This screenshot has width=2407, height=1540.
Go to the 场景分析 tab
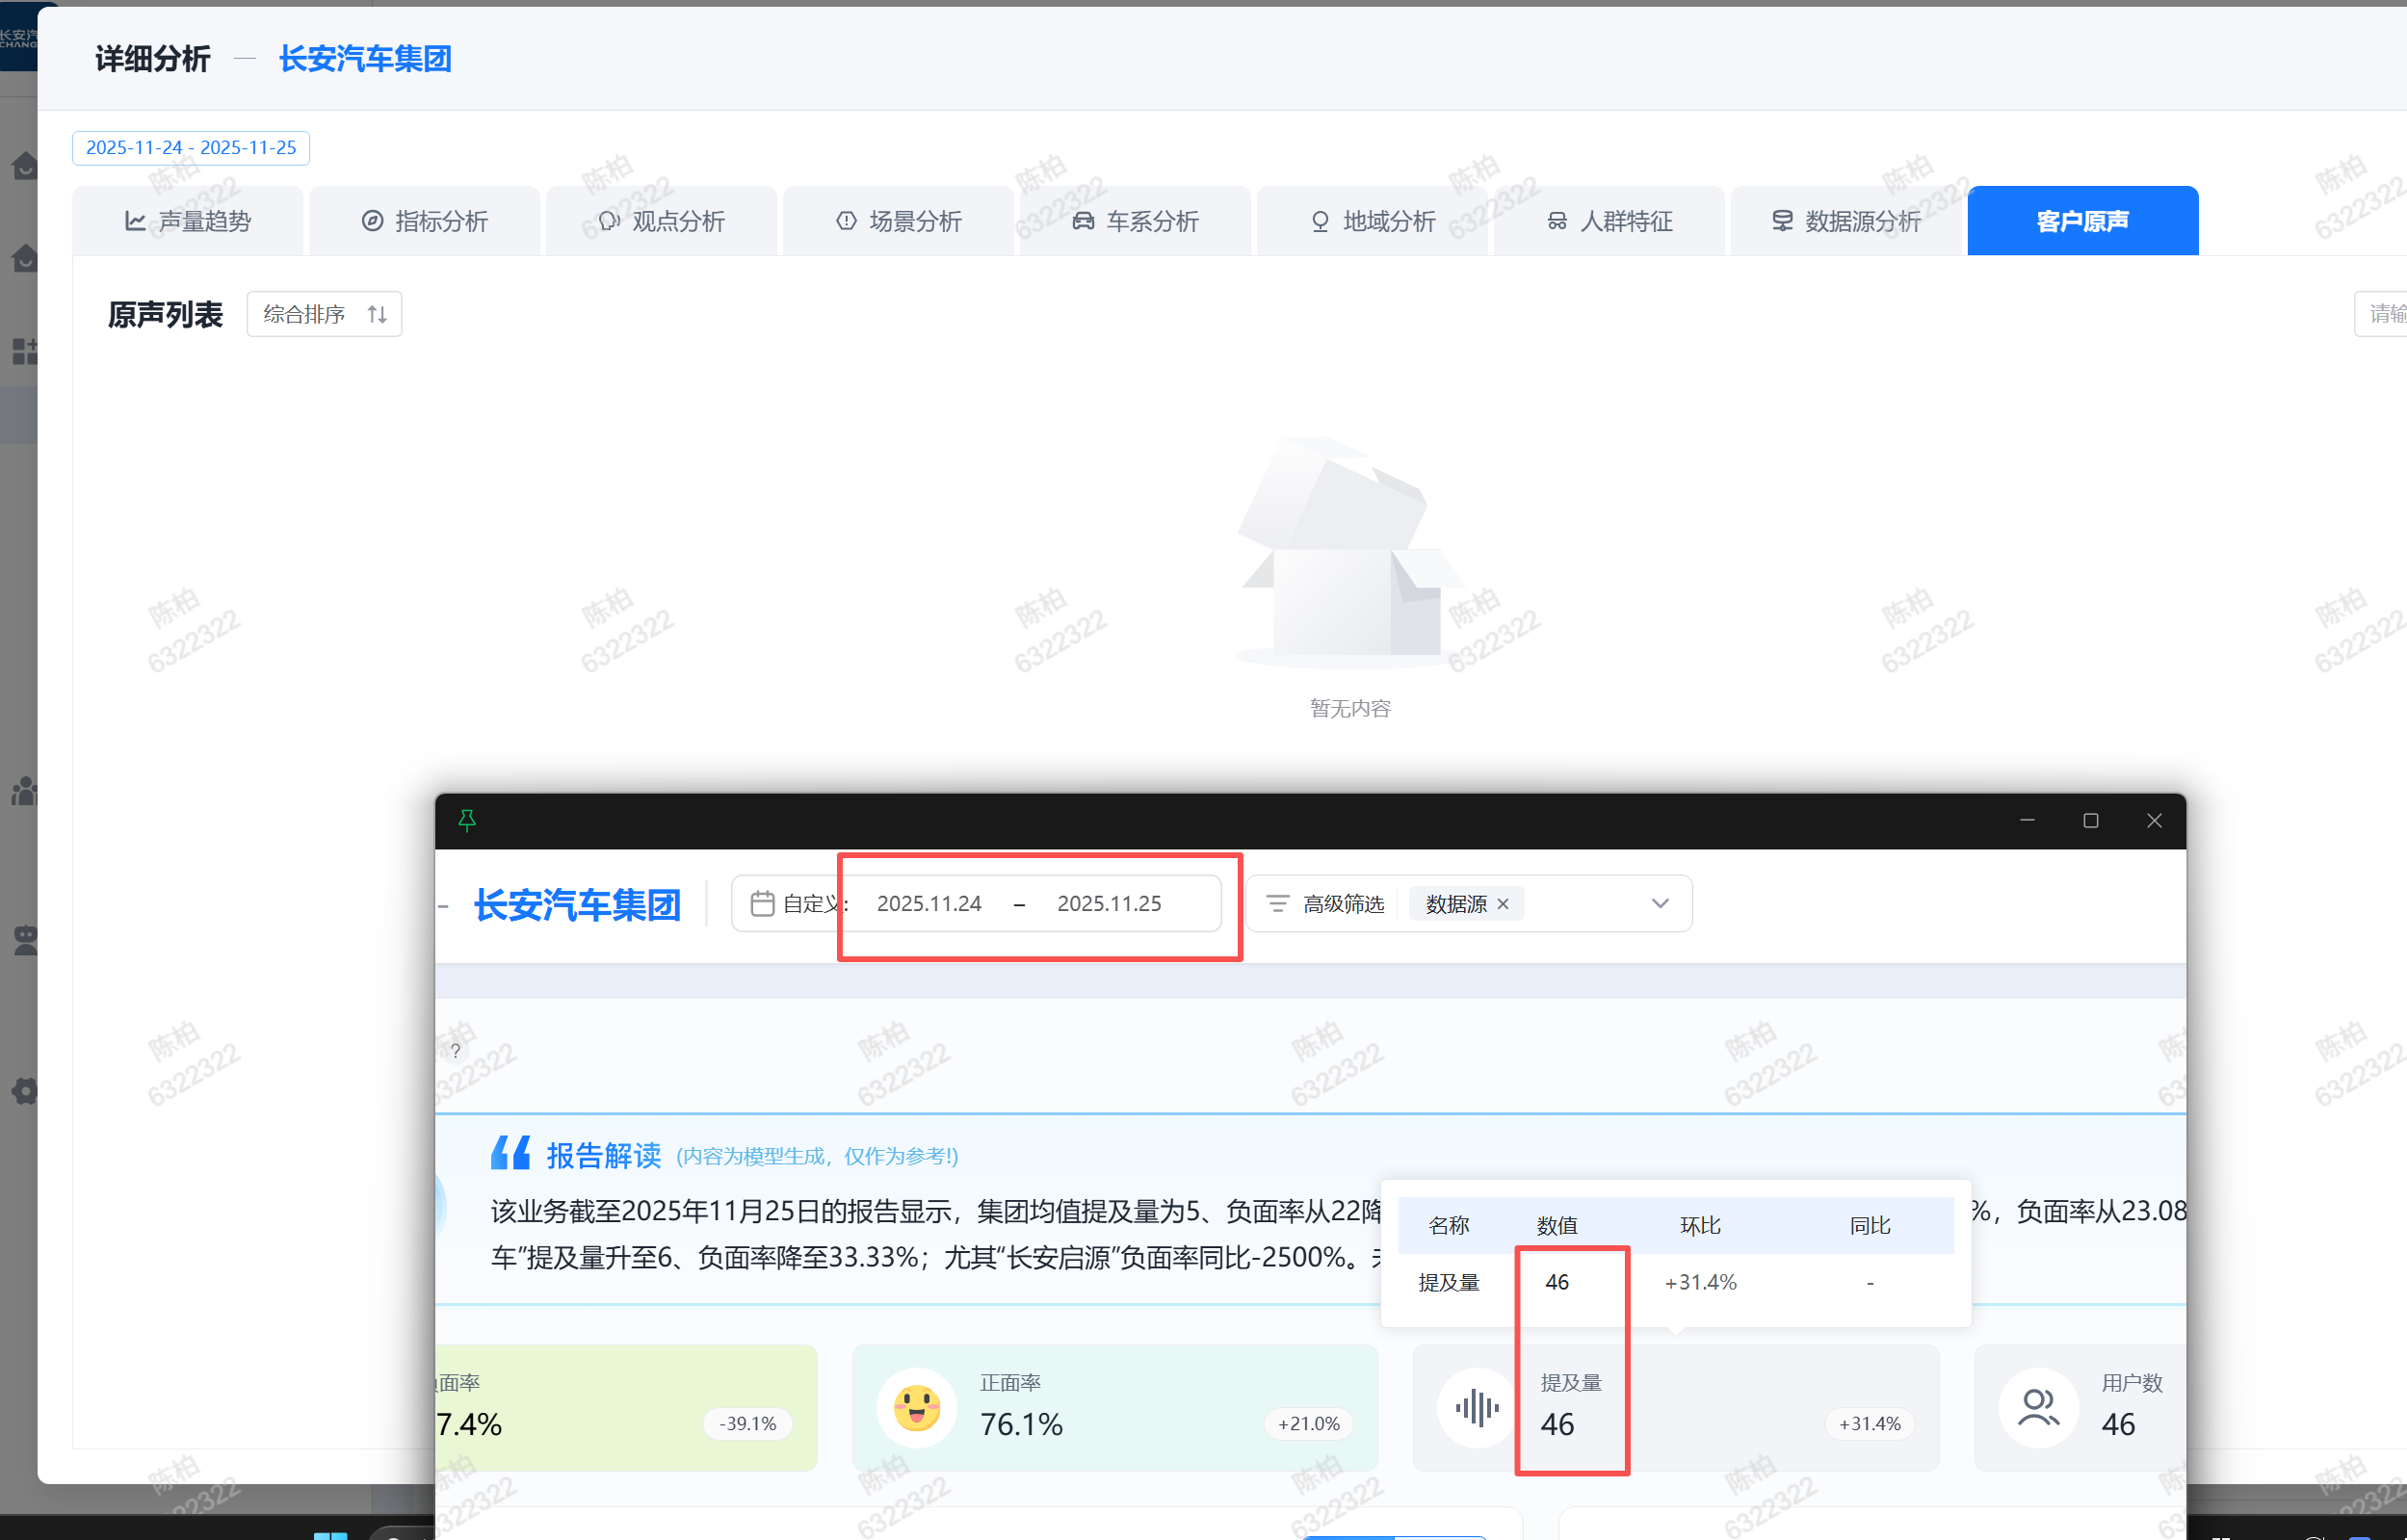coord(899,221)
